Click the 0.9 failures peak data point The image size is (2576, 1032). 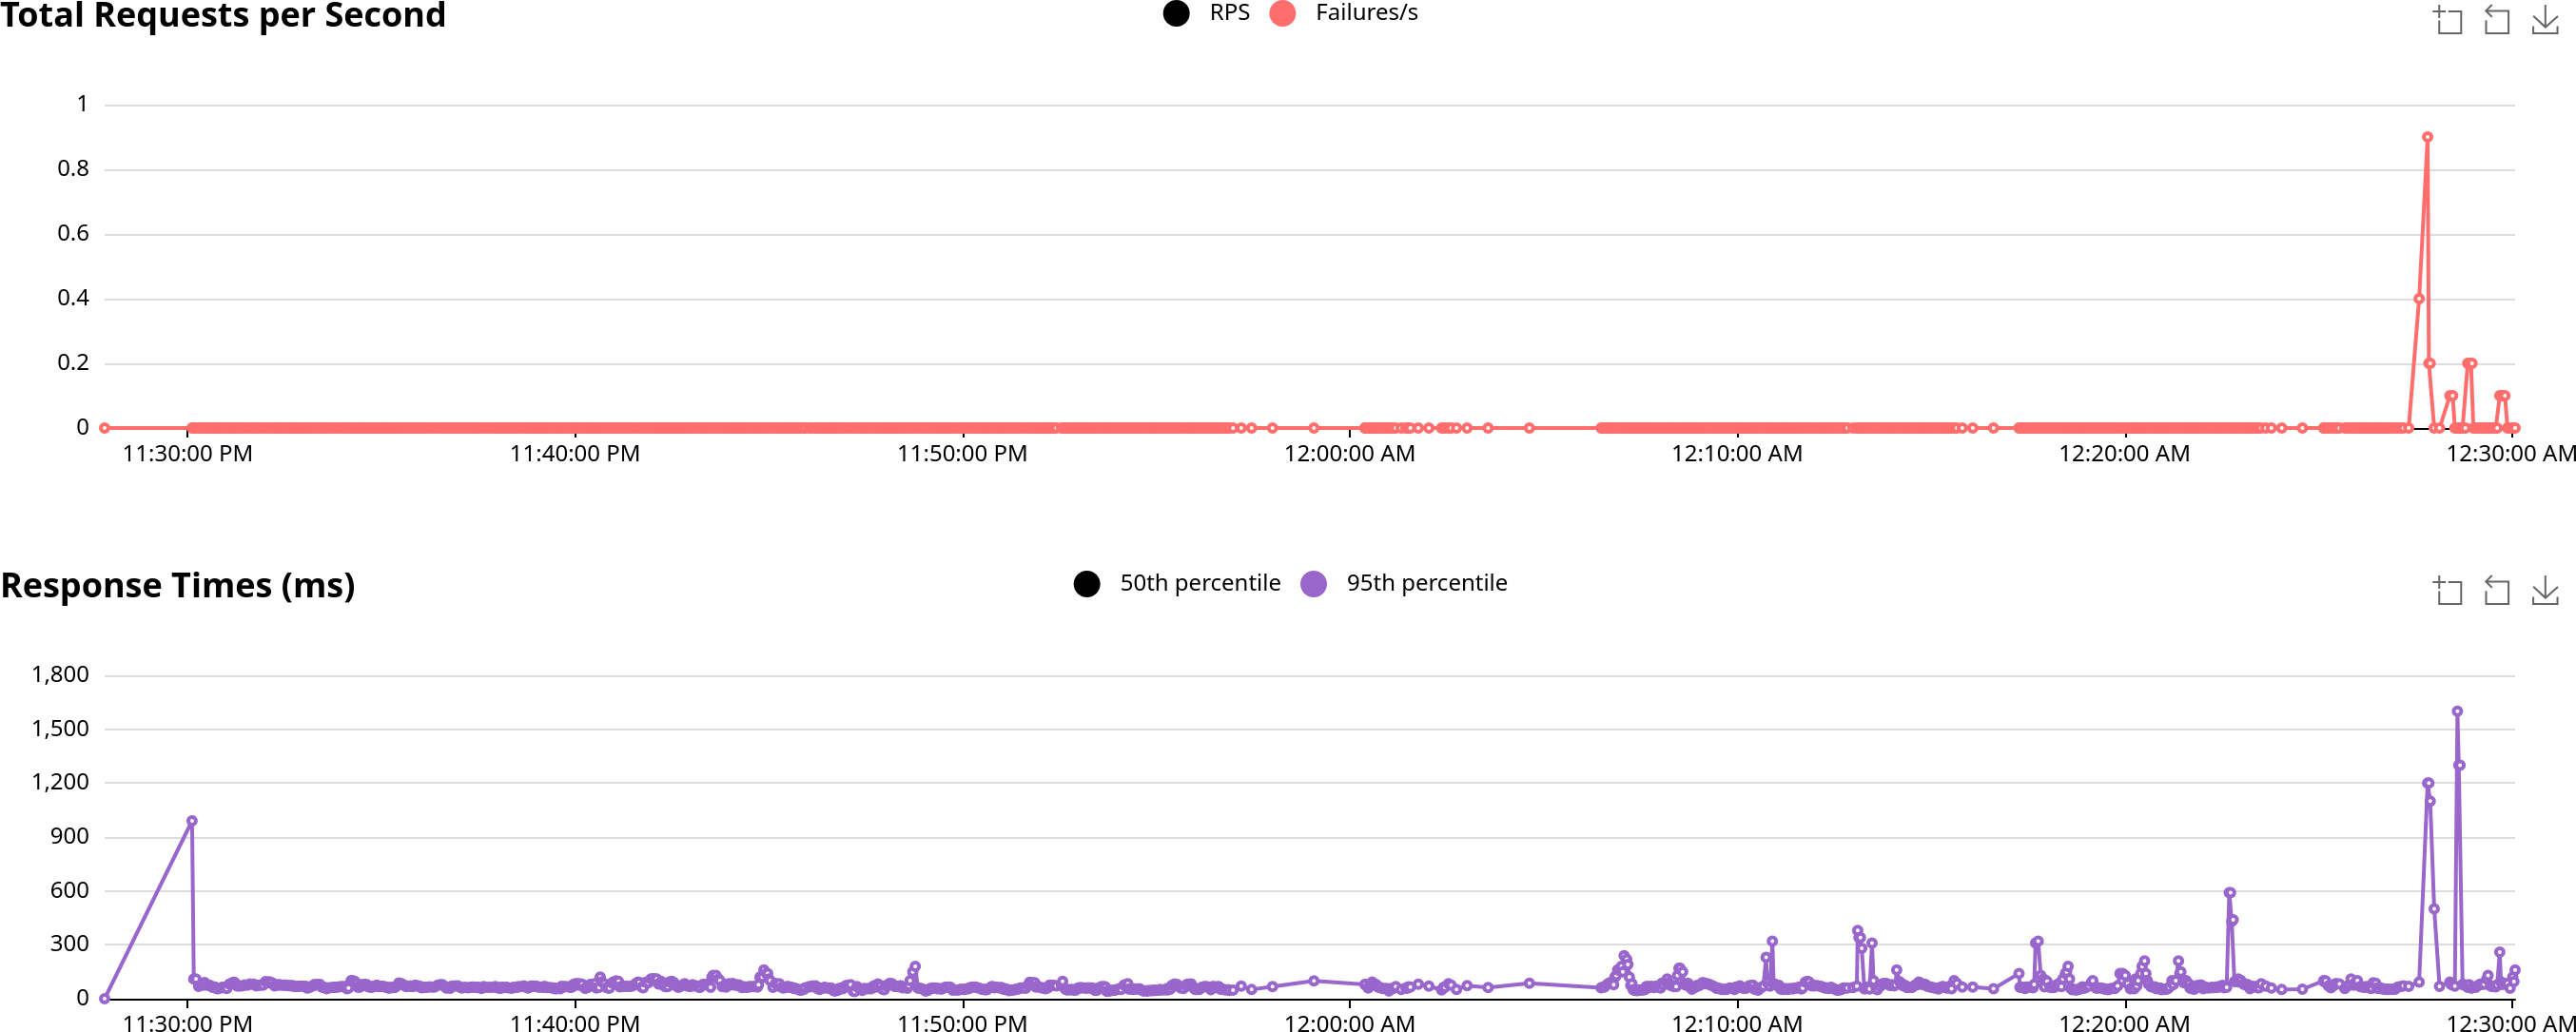(x=2427, y=137)
